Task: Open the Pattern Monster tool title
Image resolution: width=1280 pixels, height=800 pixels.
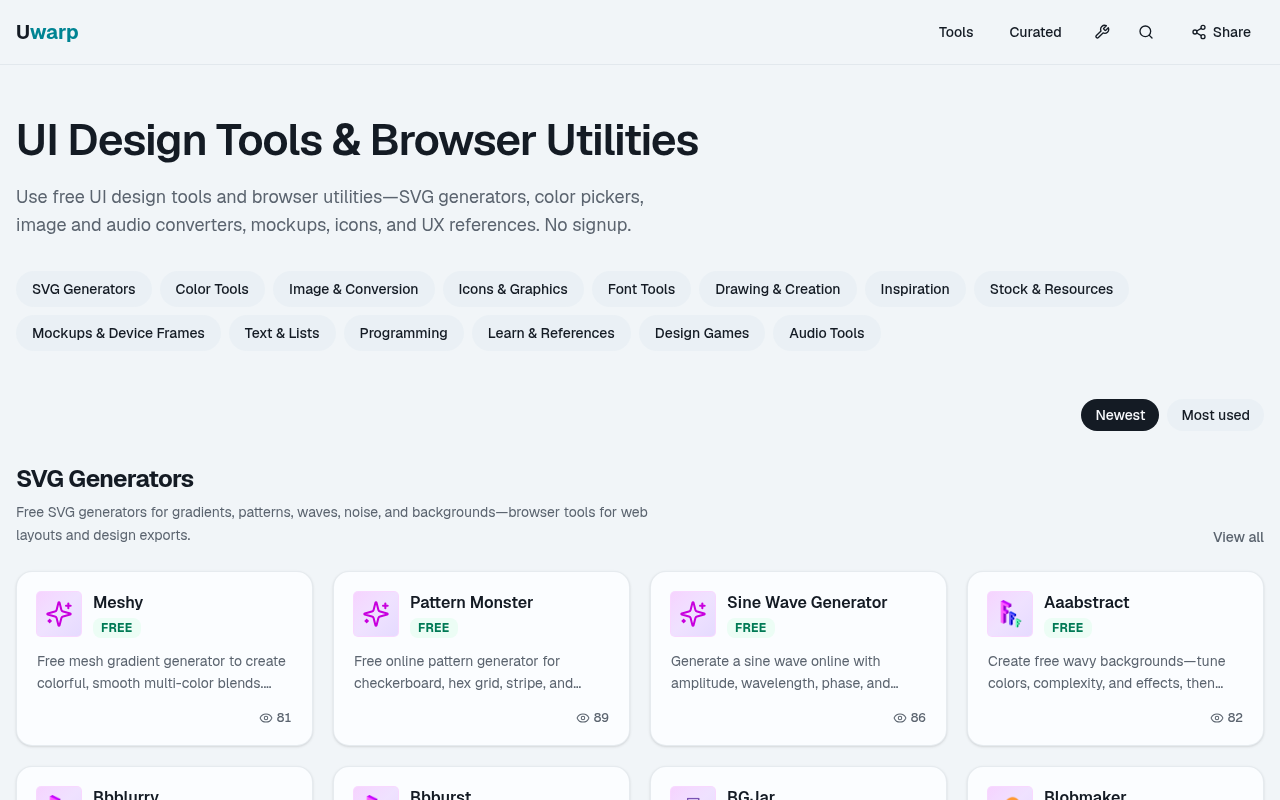Action: (x=471, y=602)
